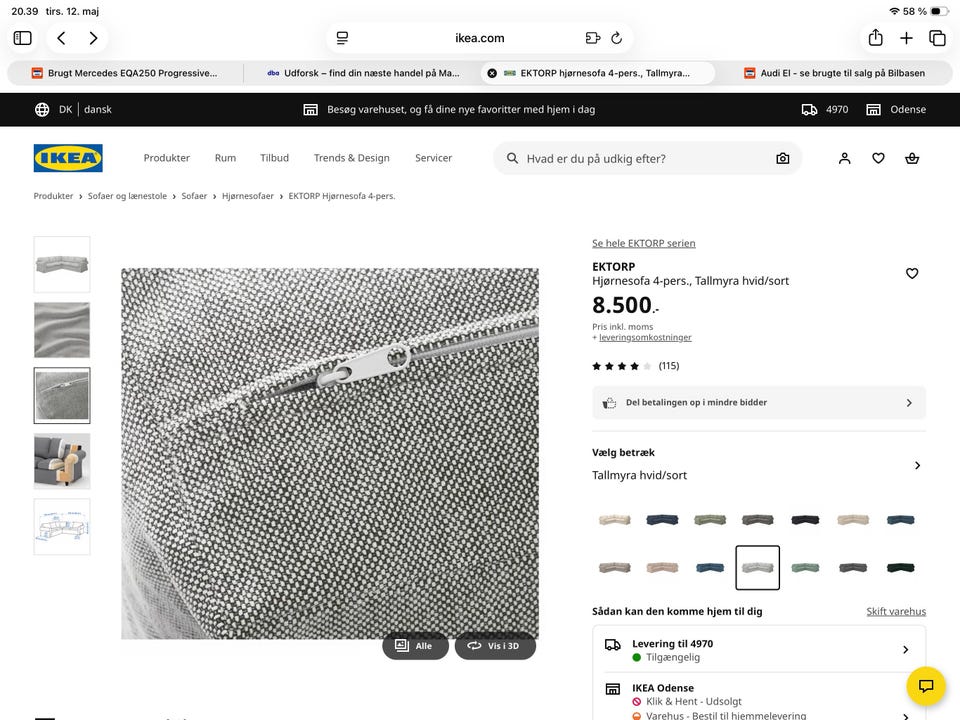Choose the black cover swatch
The width and height of the screenshot is (960, 720).
tap(805, 520)
